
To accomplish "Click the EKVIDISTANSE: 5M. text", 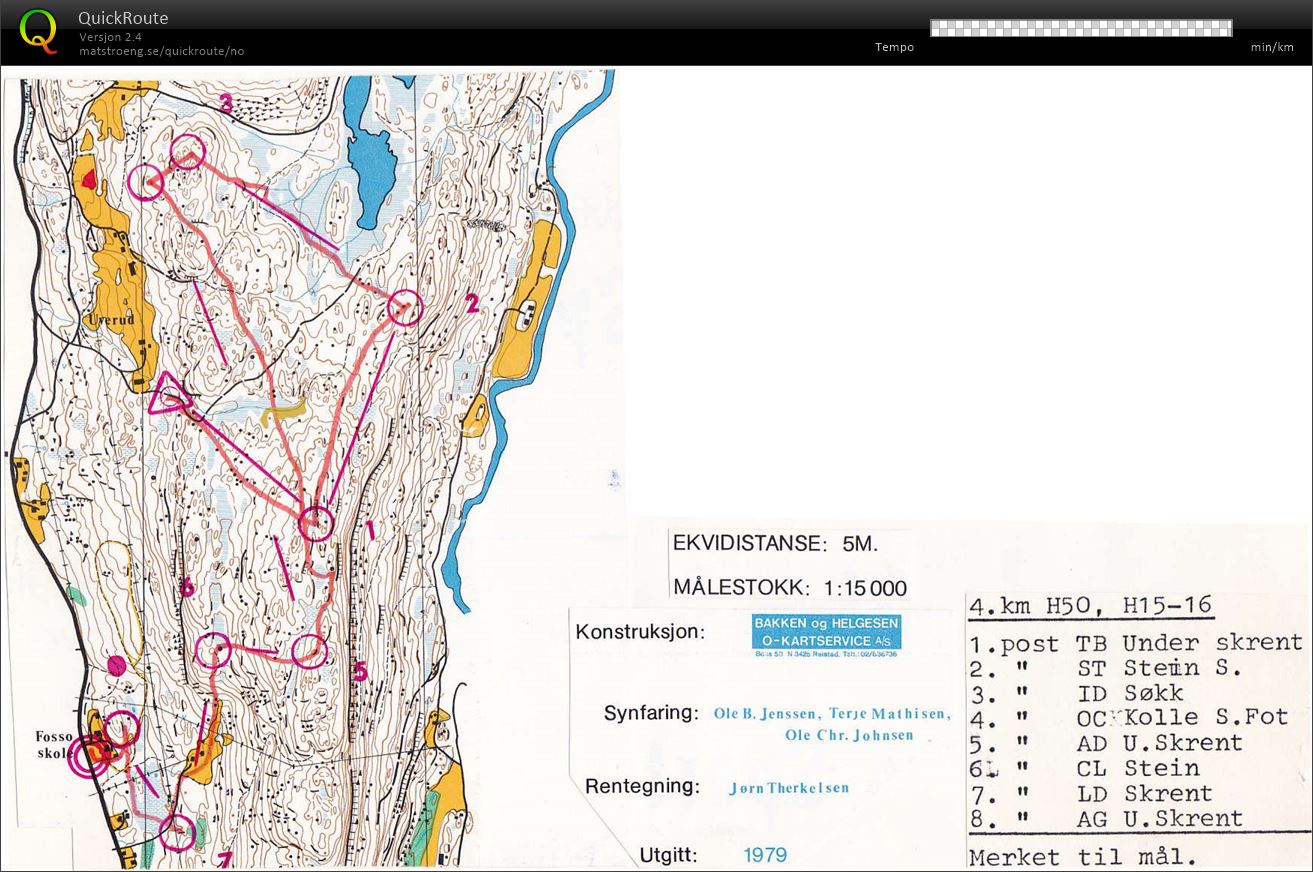I will coord(775,544).
